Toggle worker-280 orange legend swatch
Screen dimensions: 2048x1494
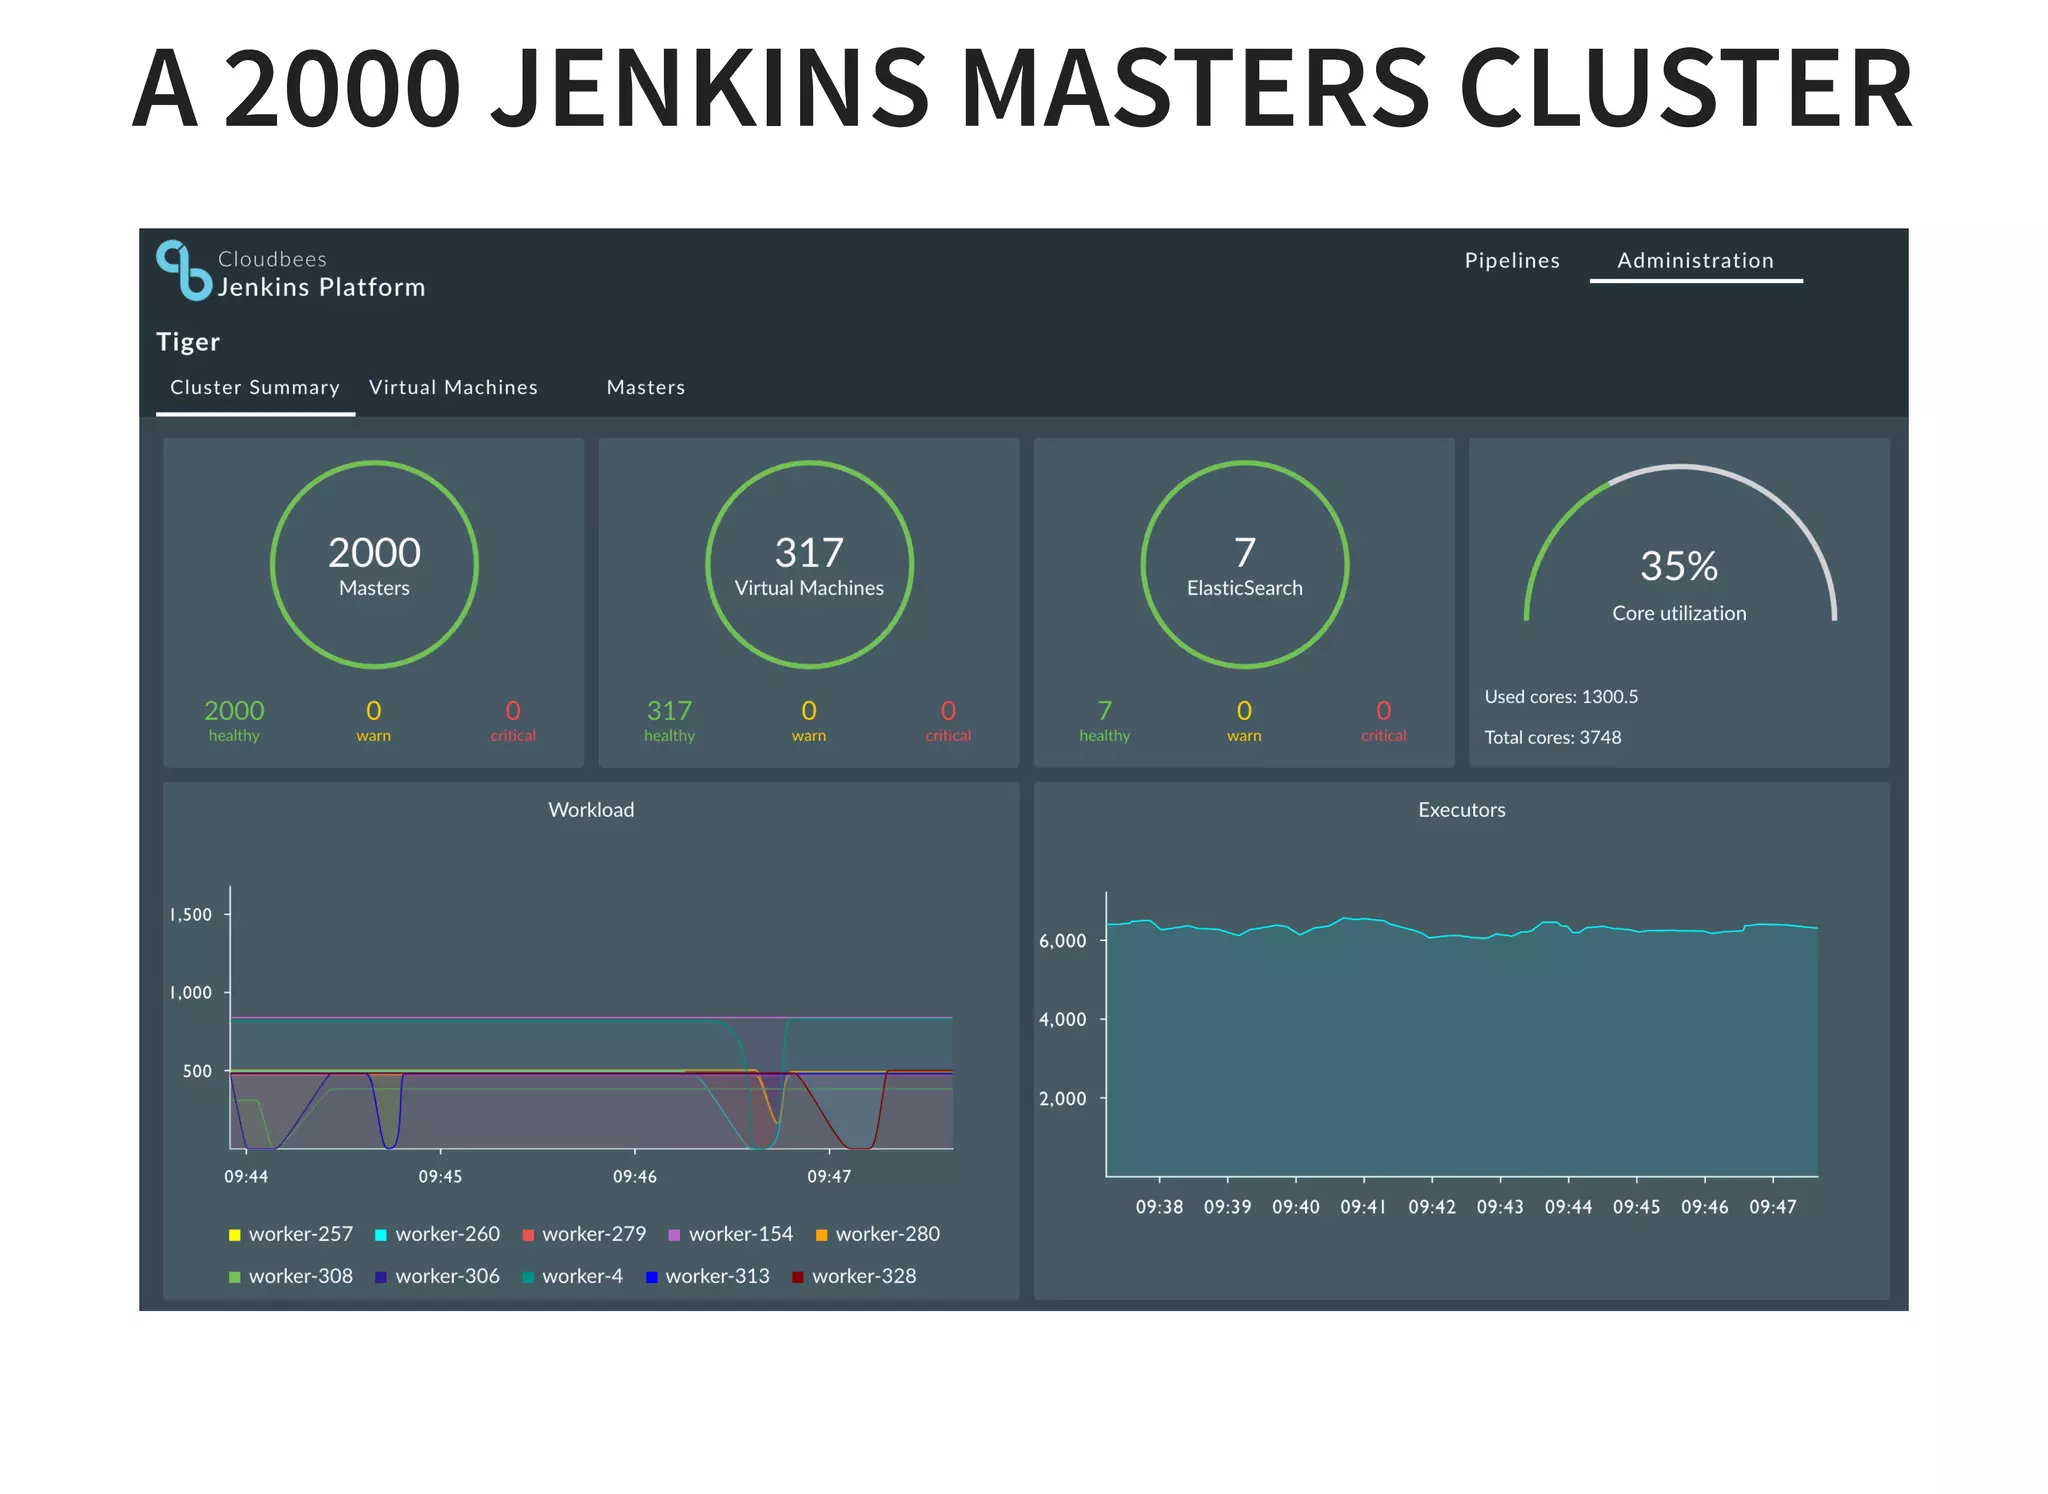pyautogui.click(x=822, y=1235)
